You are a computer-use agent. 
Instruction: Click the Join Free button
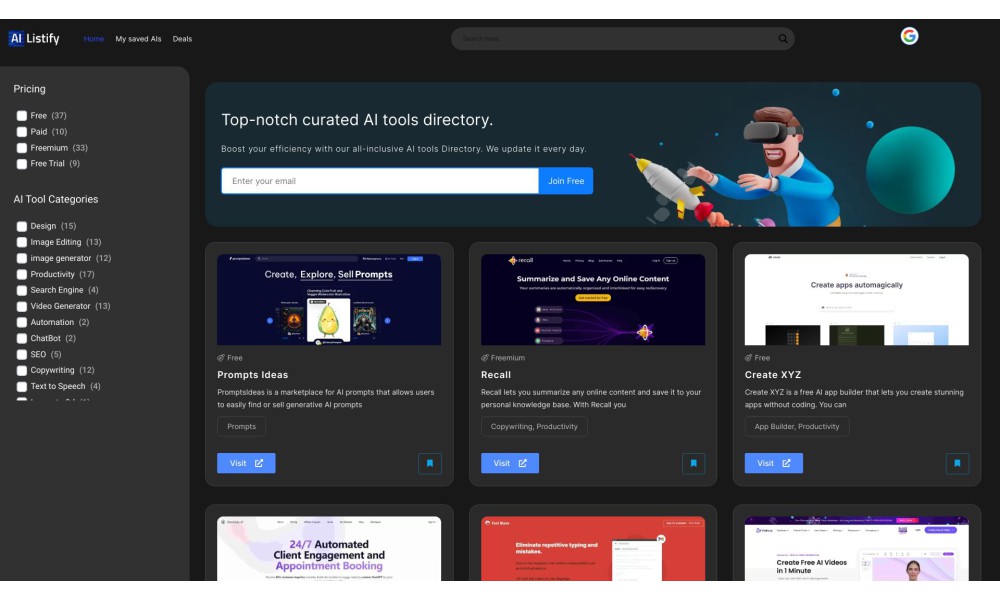click(x=566, y=181)
